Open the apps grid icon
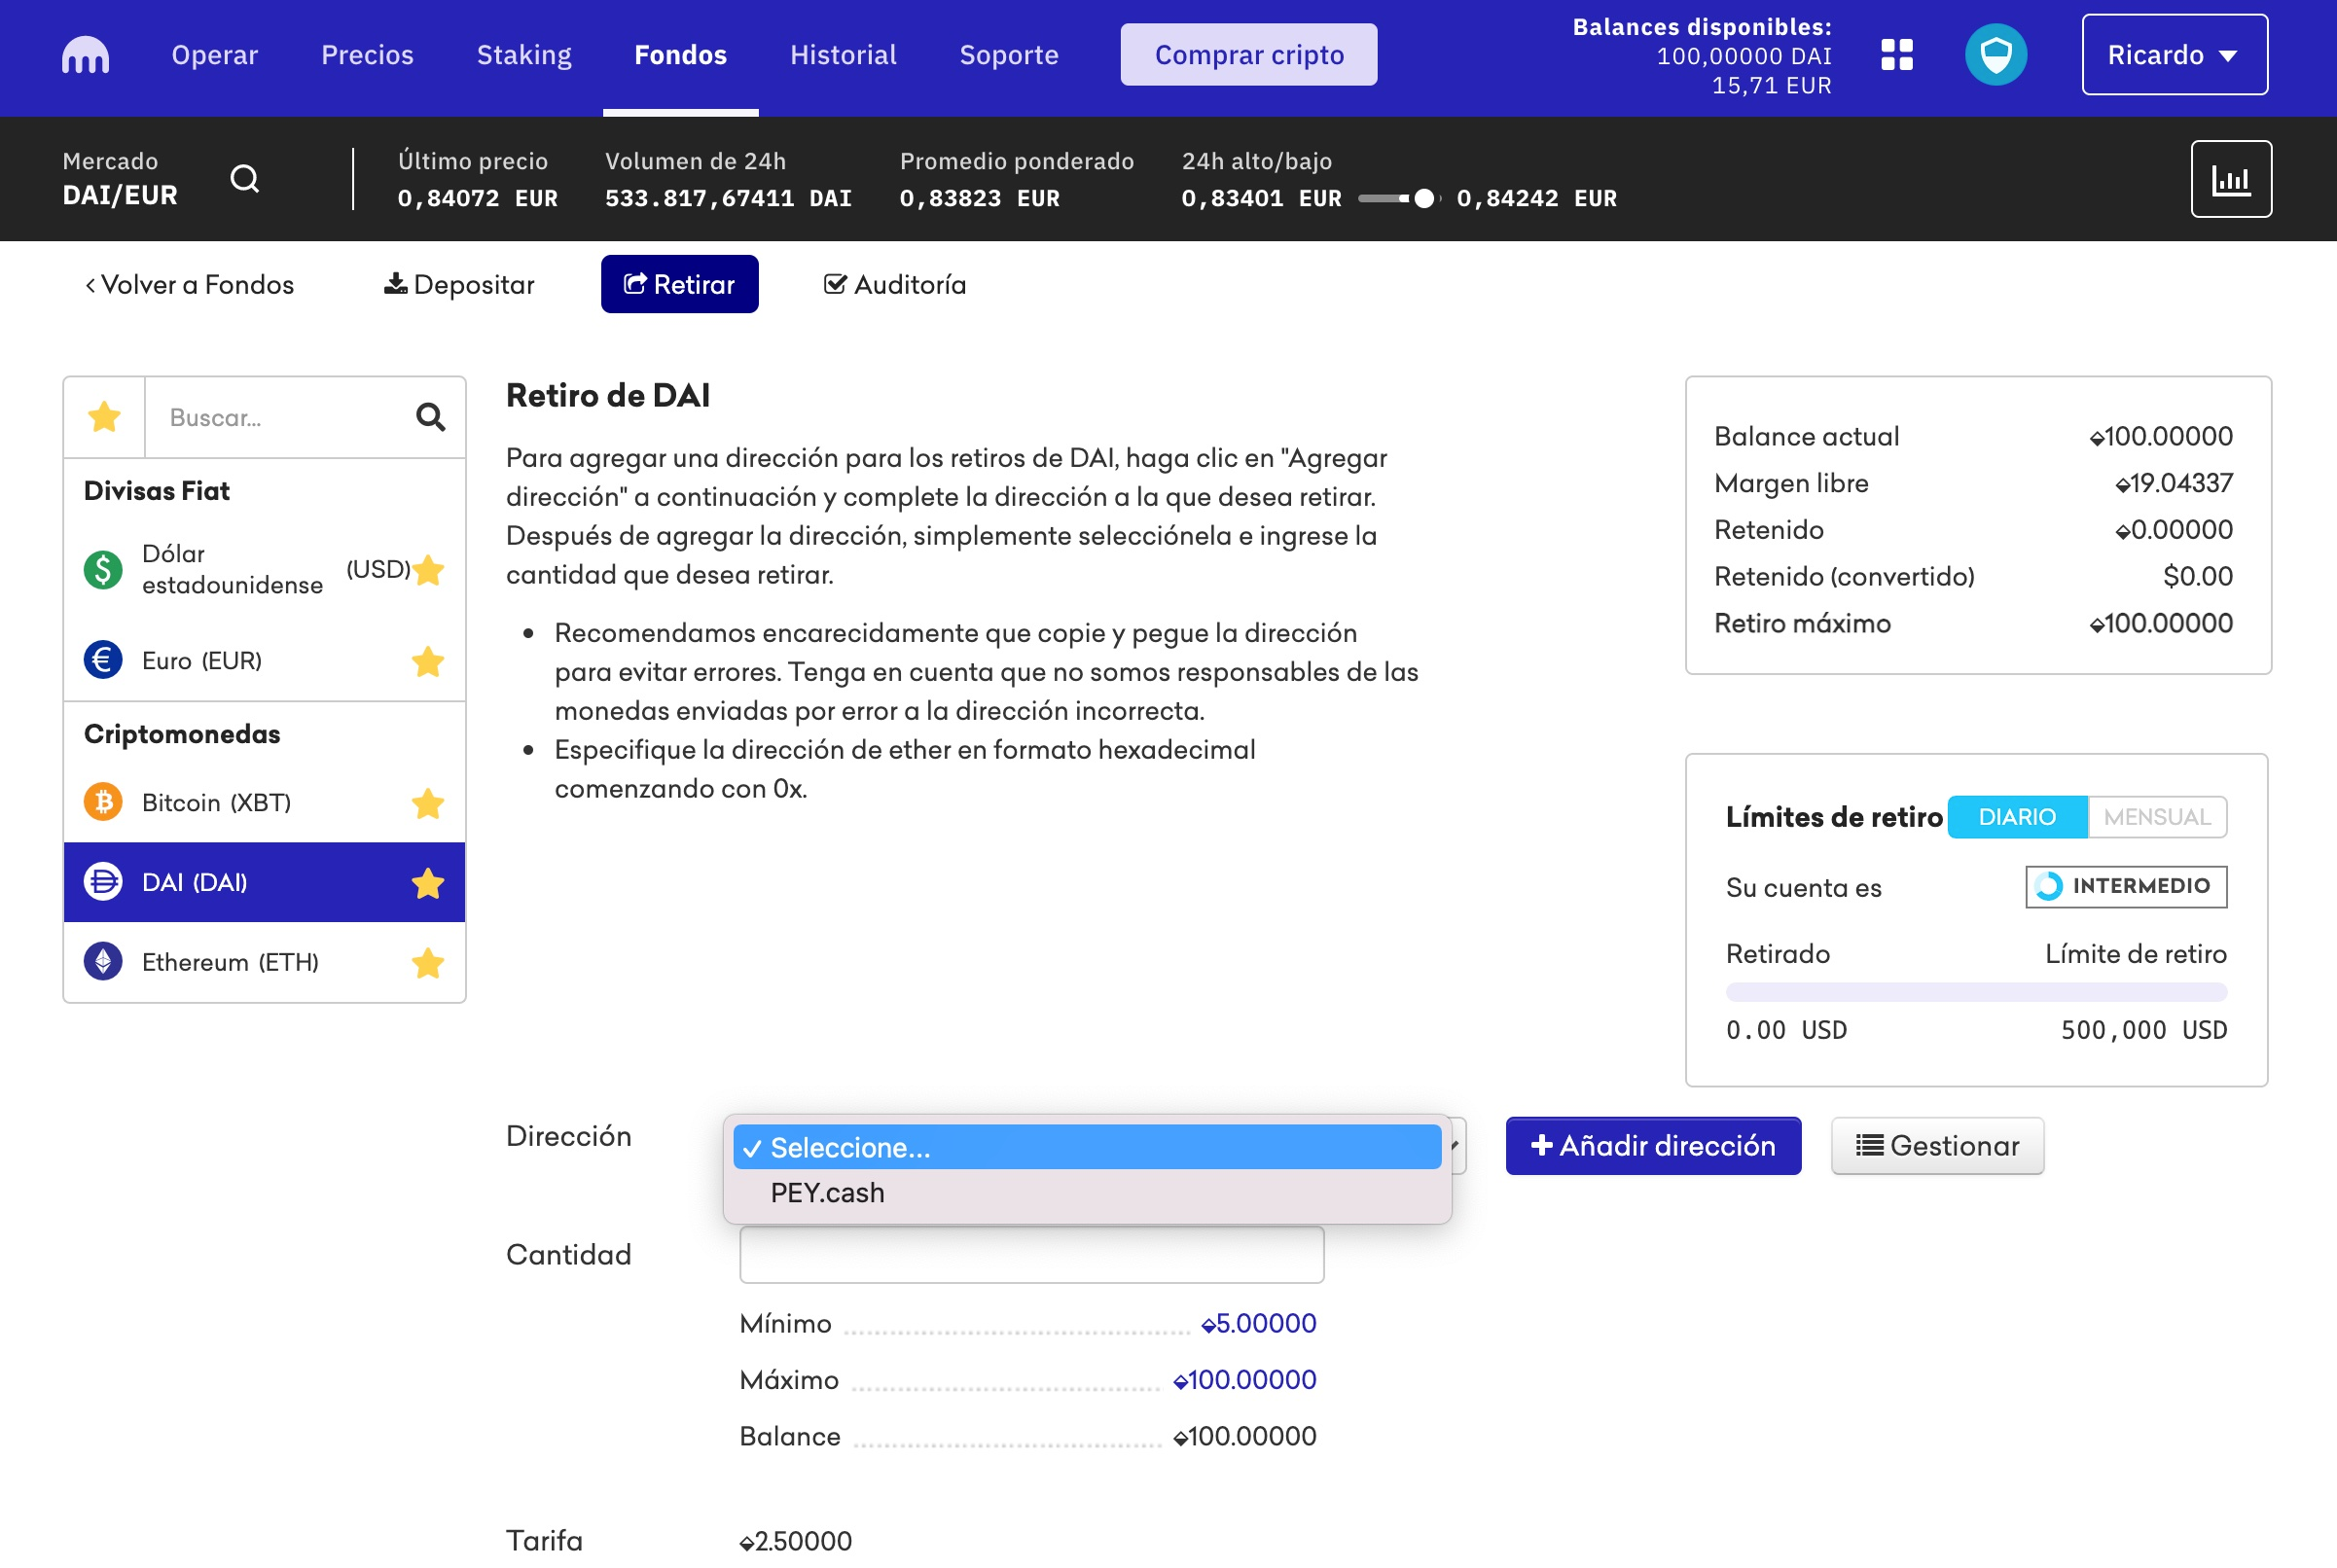Screen dimensions: 2337x1568 [x=1896, y=55]
